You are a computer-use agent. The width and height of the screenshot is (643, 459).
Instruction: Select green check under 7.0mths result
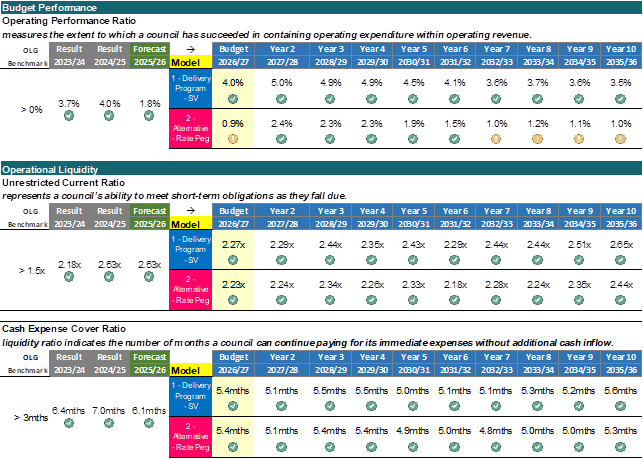coord(108,424)
